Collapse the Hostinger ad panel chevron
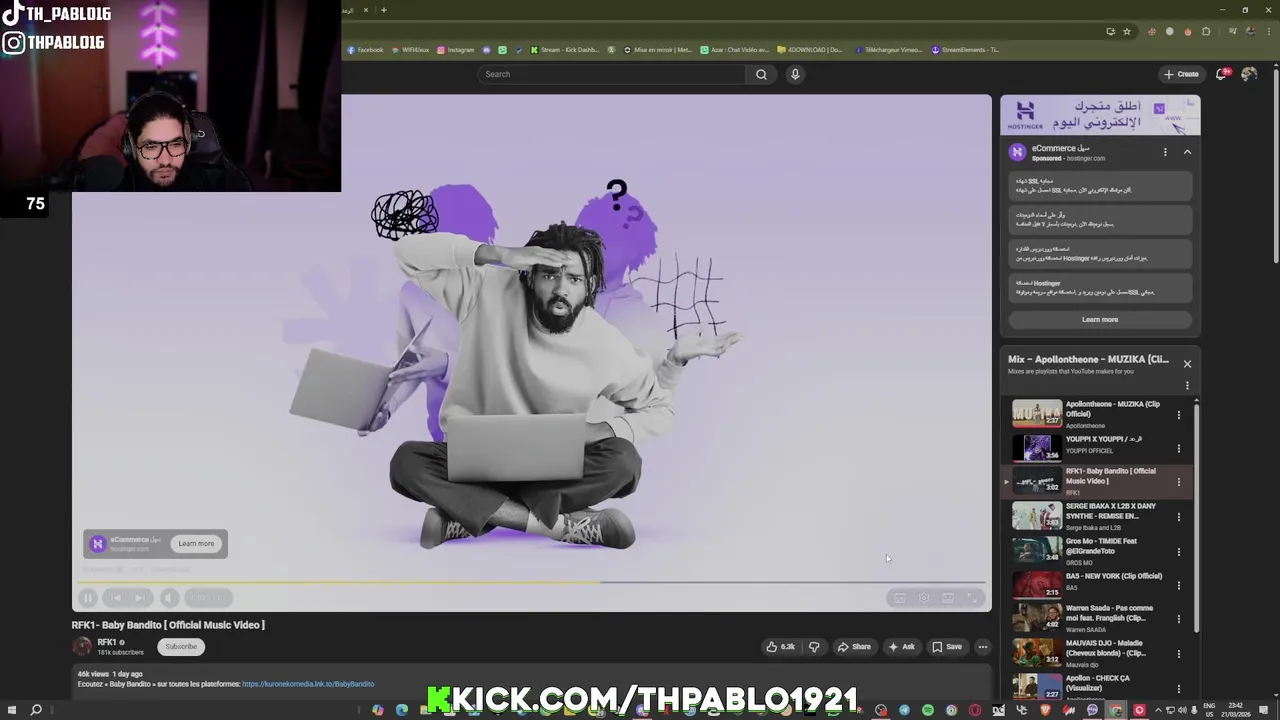This screenshot has width=1280, height=720. click(x=1187, y=152)
